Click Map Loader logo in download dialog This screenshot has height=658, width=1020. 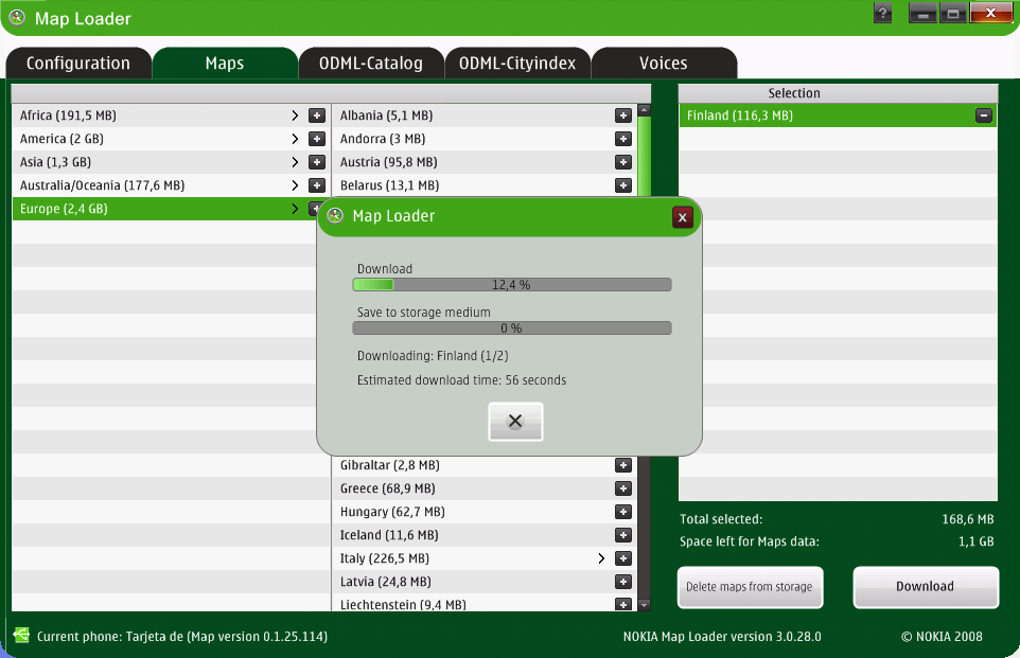click(x=335, y=215)
